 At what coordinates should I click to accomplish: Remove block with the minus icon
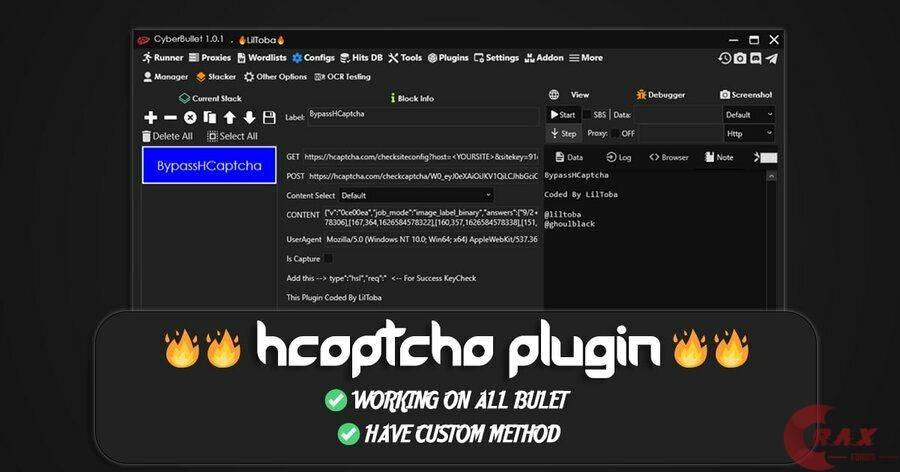pyautogui.click(x=170, y=118)
